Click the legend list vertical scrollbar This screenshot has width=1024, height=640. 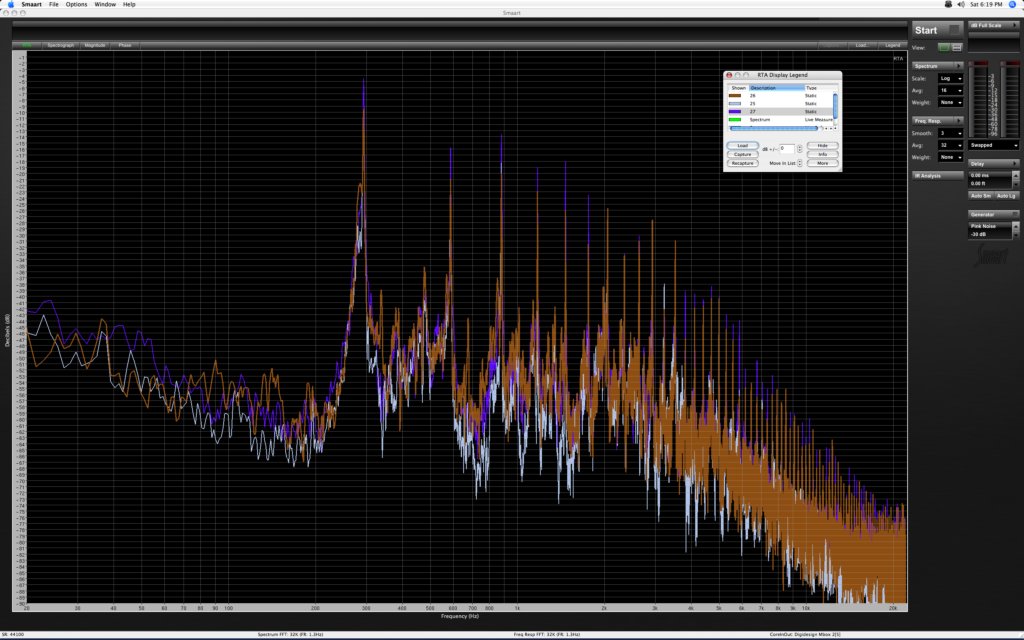tap(835, 107)
